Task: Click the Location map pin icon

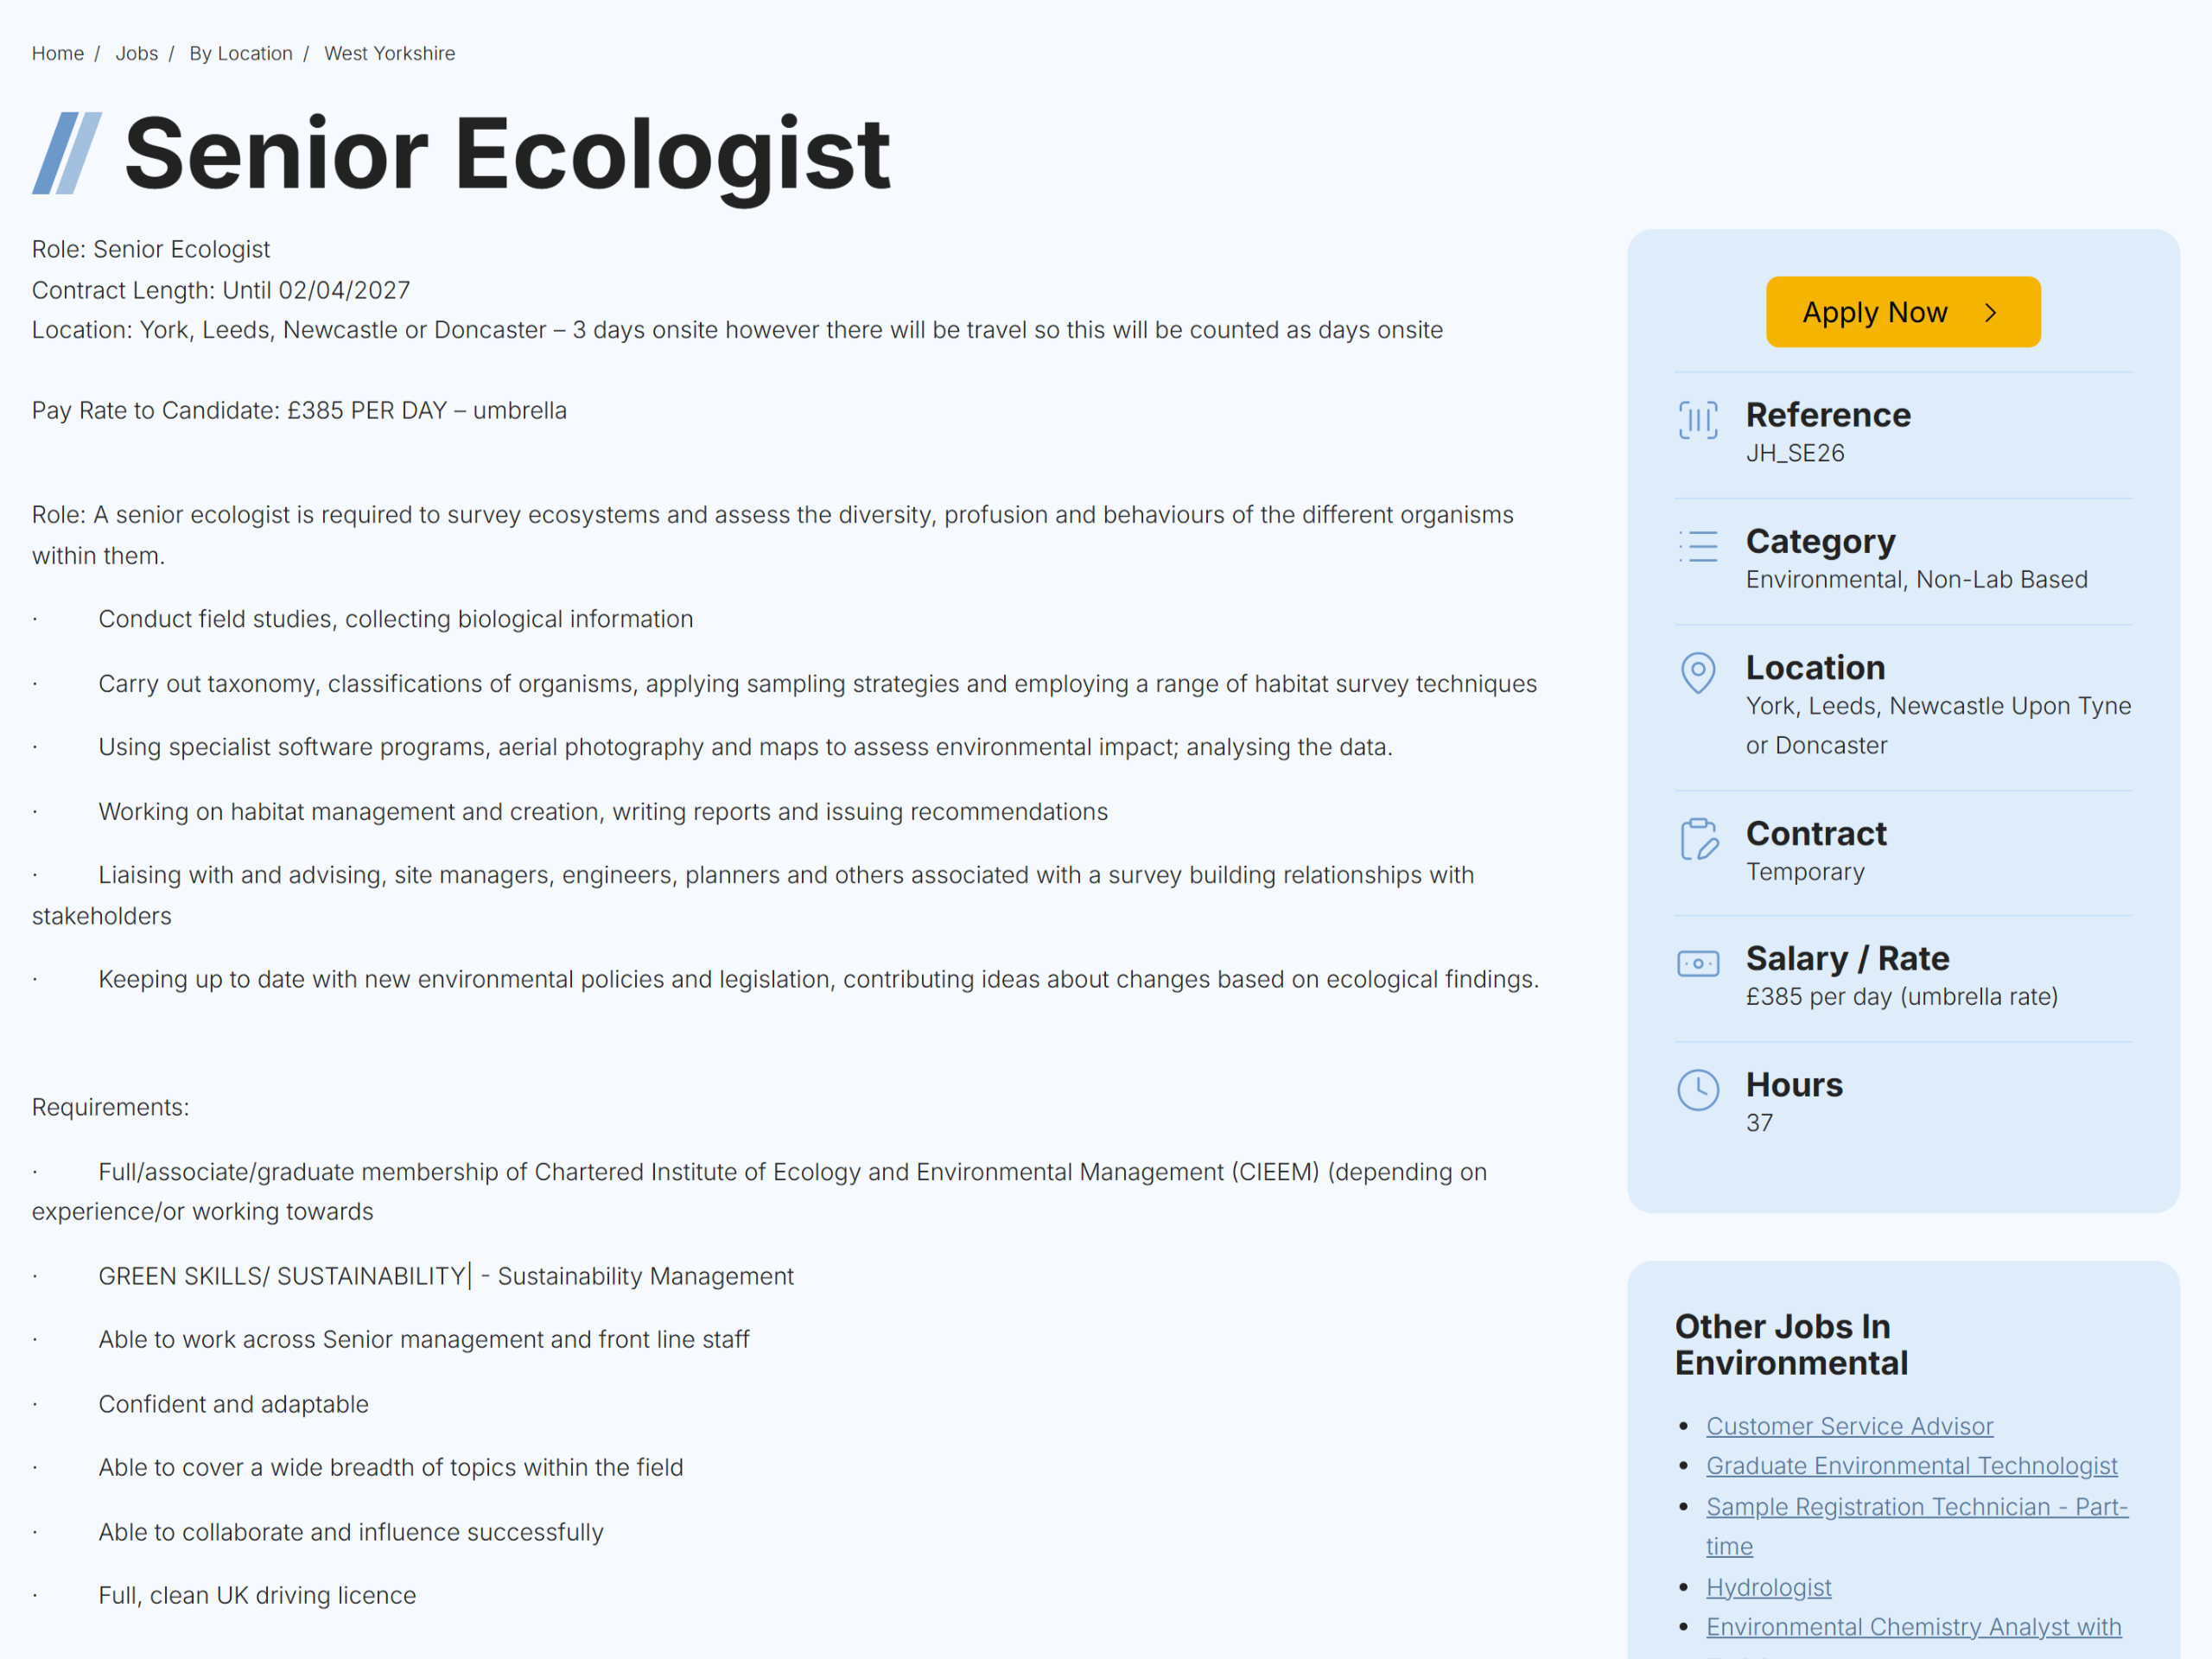Action: [x=1698, y=672]
